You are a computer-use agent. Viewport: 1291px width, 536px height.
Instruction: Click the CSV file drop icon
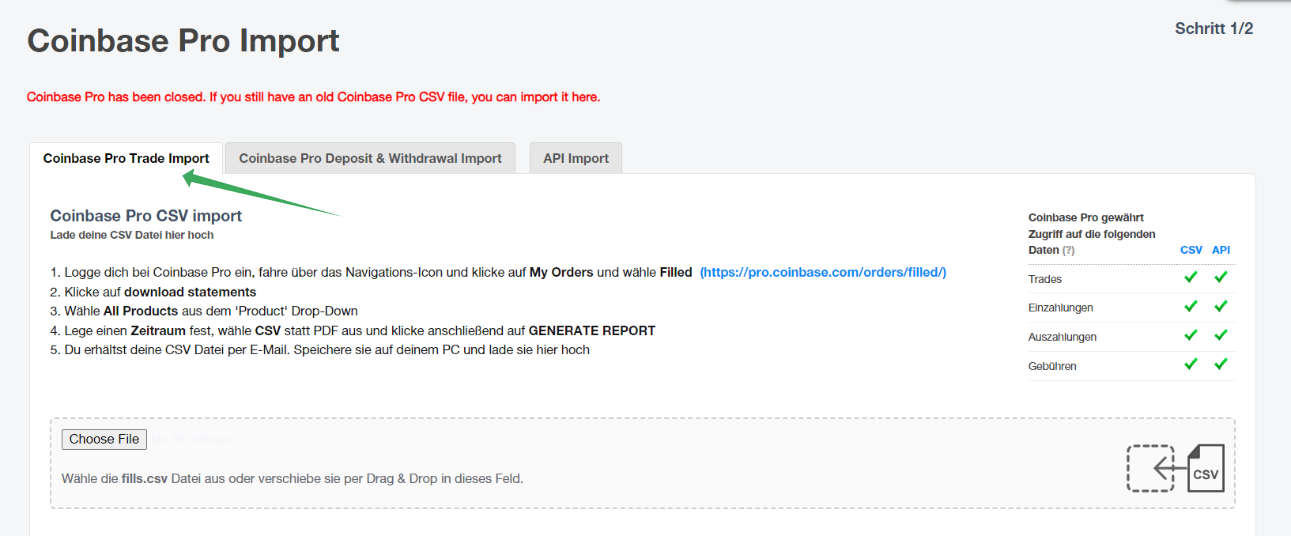point(1175,468)
